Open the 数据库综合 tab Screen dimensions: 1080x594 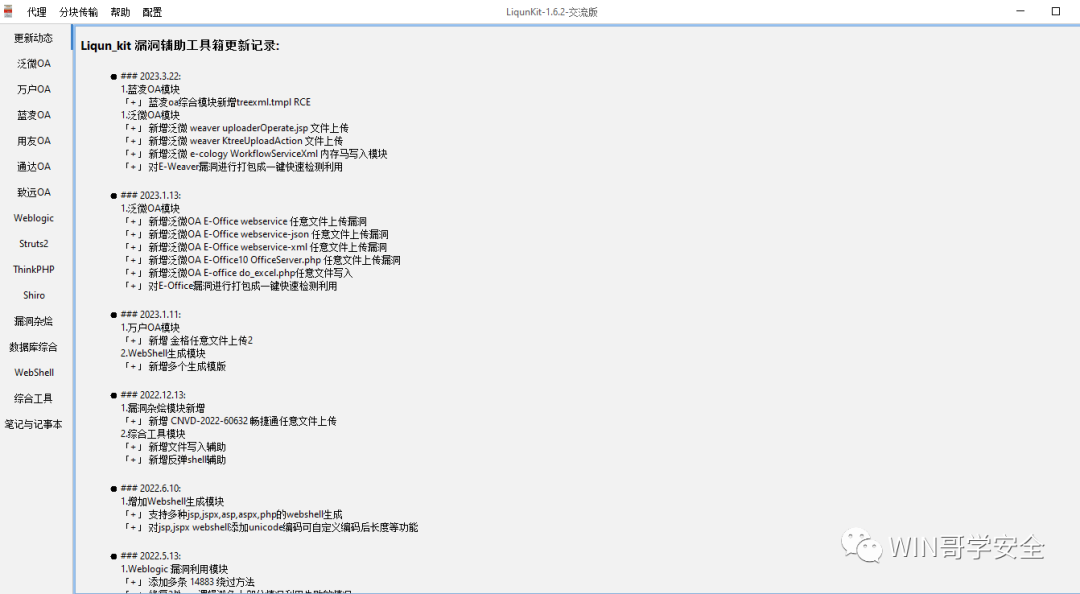click(34, 347)
